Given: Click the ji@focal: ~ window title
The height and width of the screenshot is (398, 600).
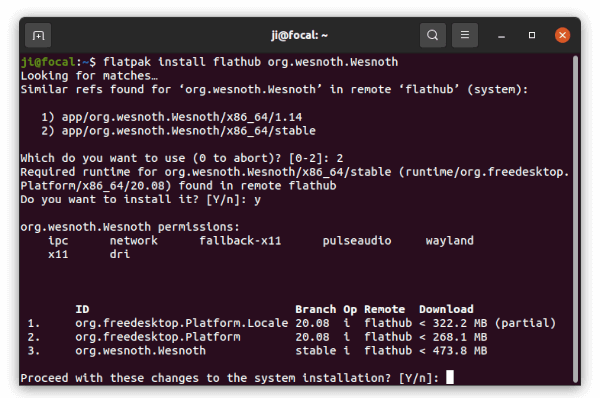Looking at the screenshot, I should (x=300, y=35).
